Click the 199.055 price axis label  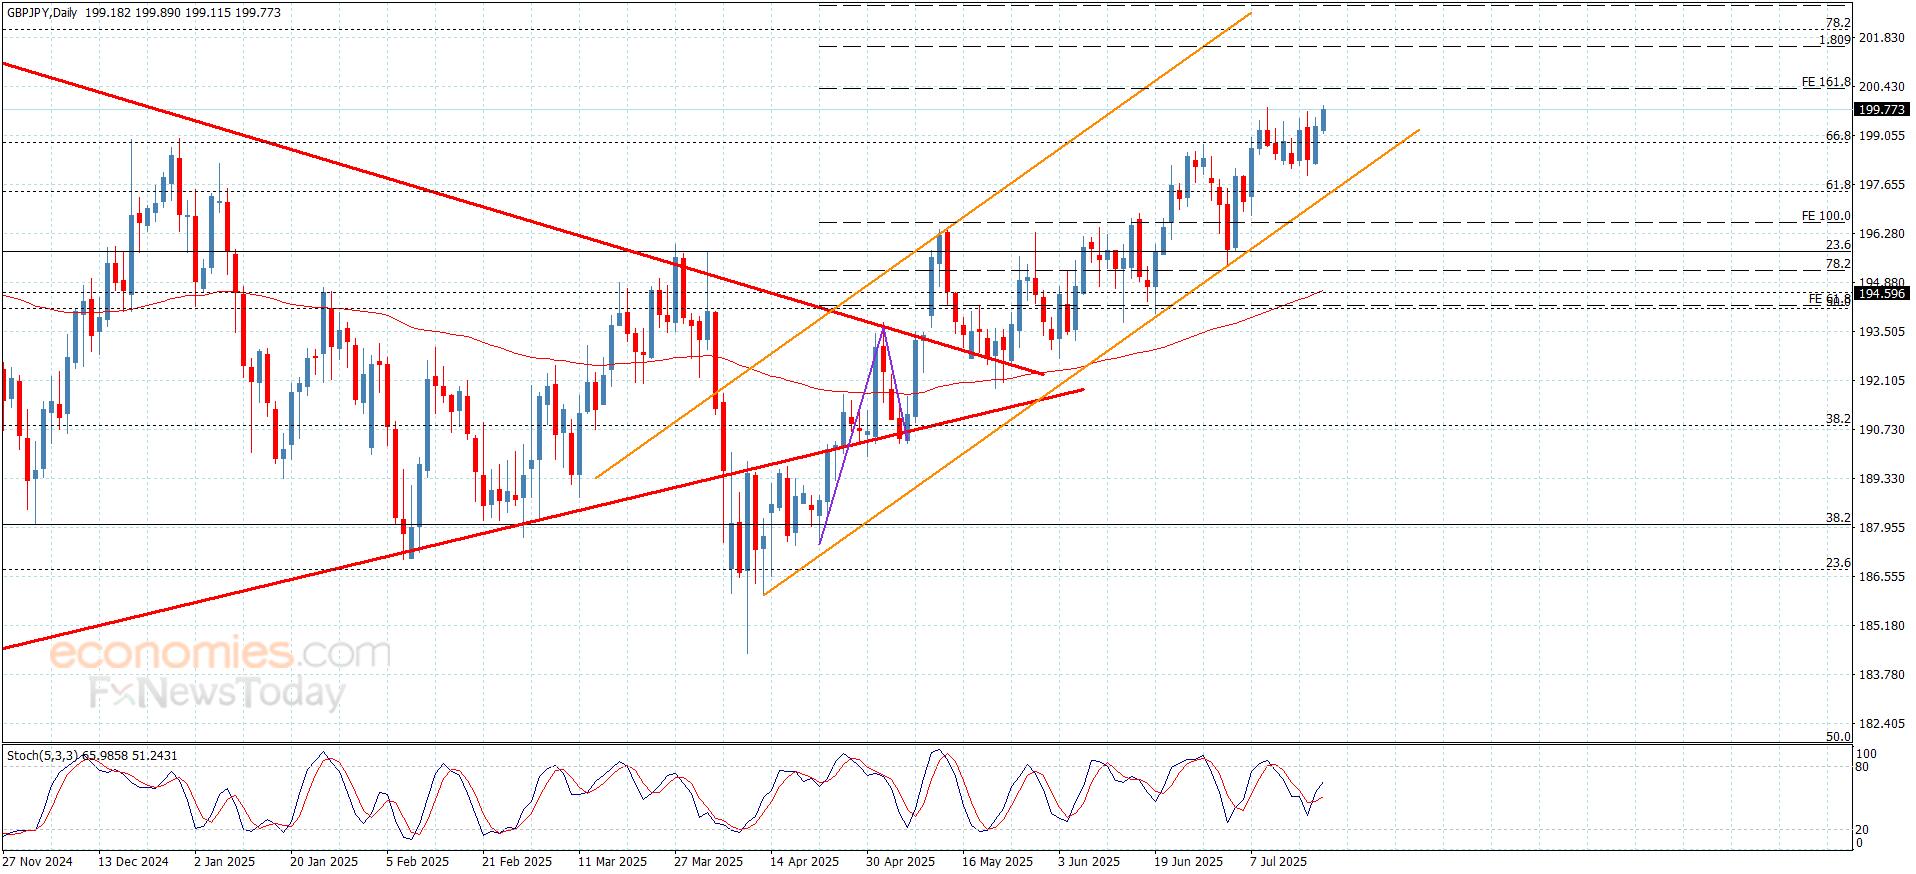(x=1881, y=136)
